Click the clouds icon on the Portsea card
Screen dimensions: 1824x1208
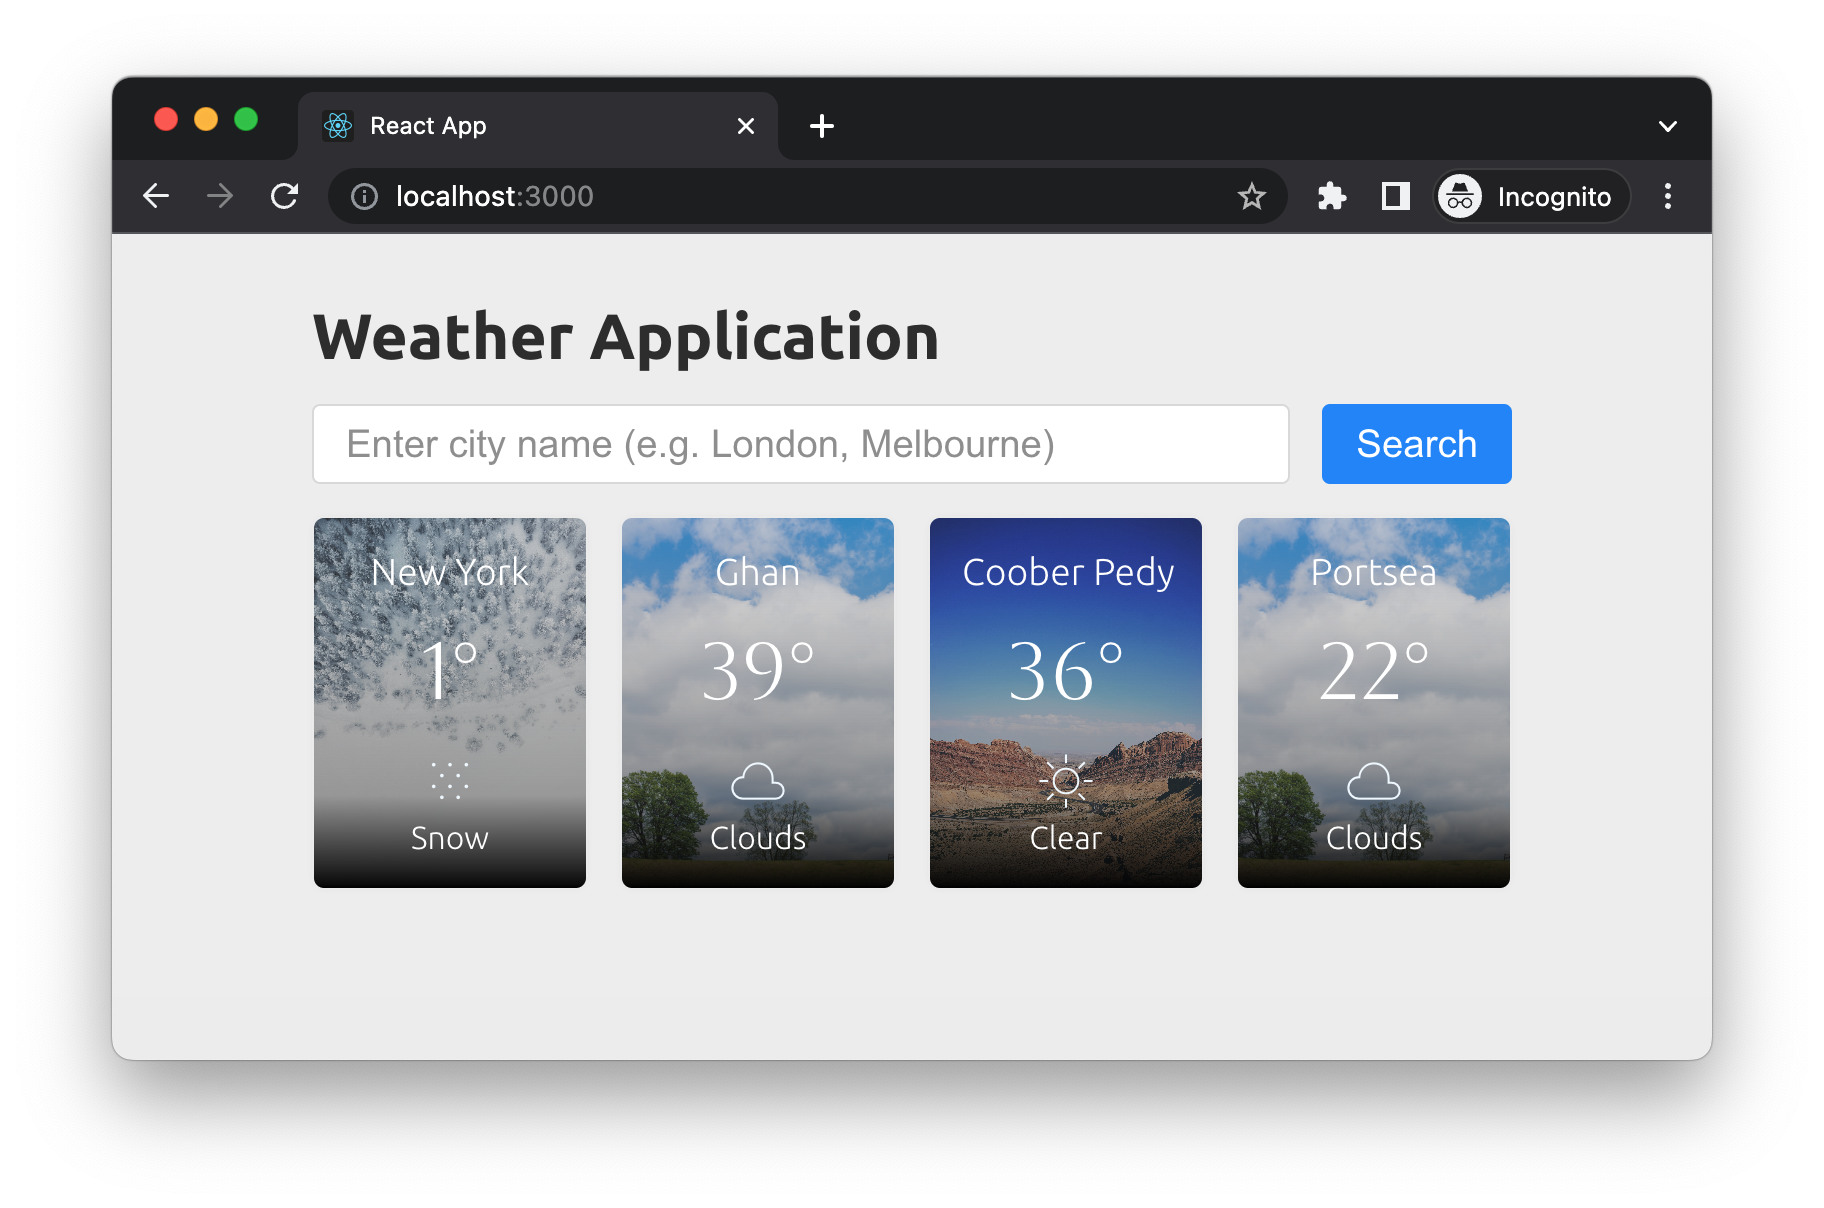click(x=1373, y=781)
